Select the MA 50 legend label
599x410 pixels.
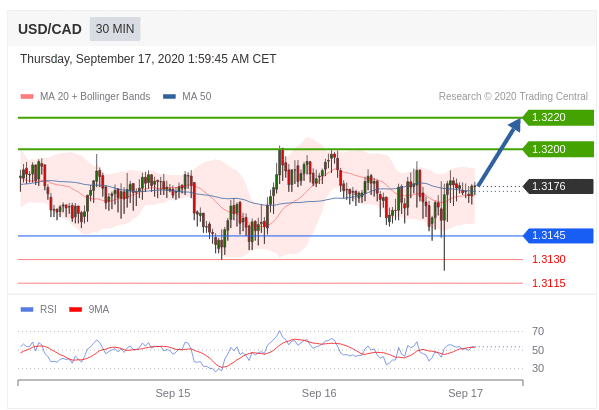point(197,96)
